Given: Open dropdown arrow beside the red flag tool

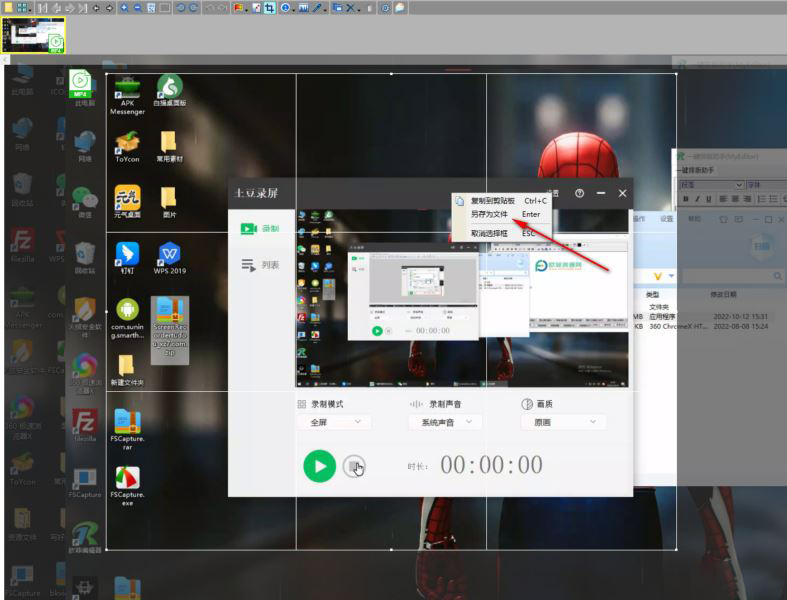Looking at the screenshot, I should click(x=246, y=10).
